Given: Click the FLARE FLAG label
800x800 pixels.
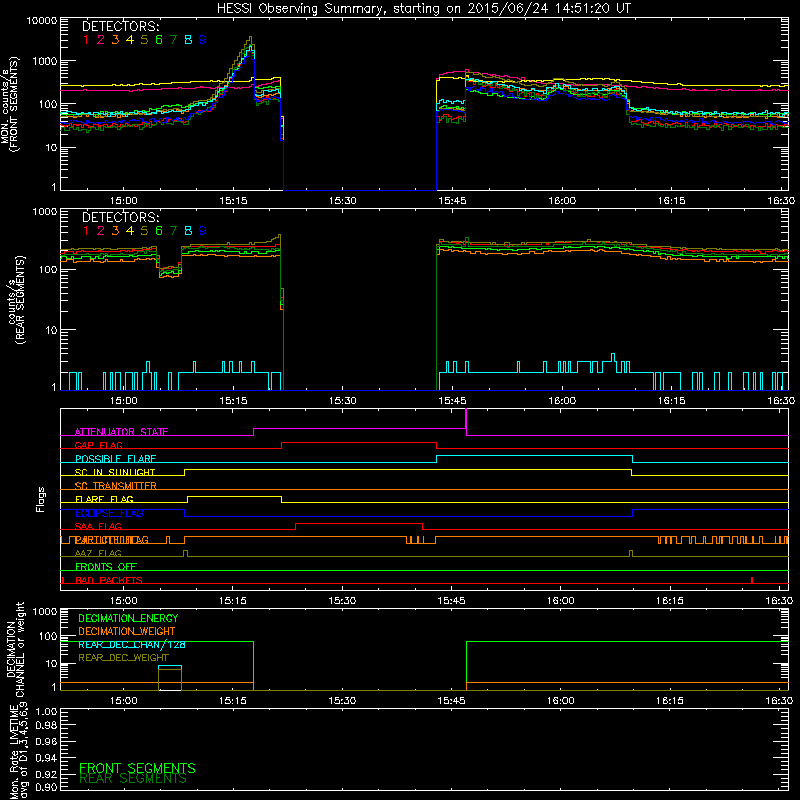Looking at the screenshot, I should click(104, 499).
